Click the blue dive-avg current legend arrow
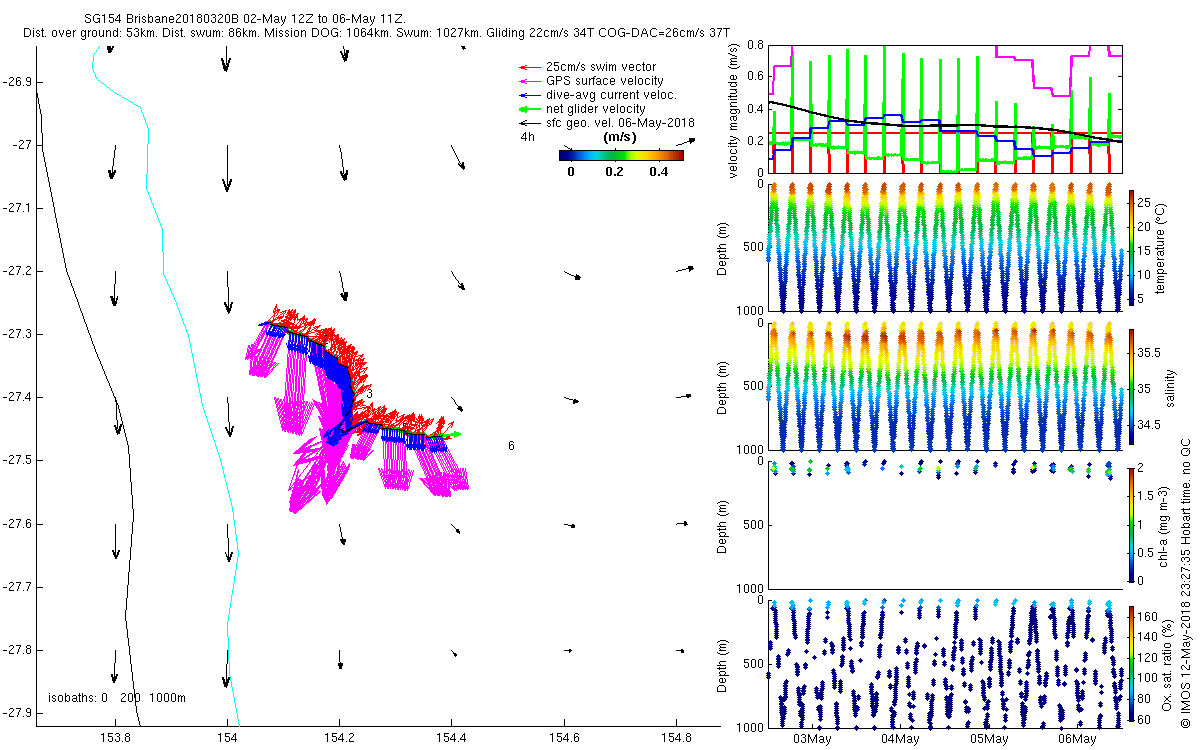Image resolution: width=1200 pixels, height=750 pixels. 528,95
